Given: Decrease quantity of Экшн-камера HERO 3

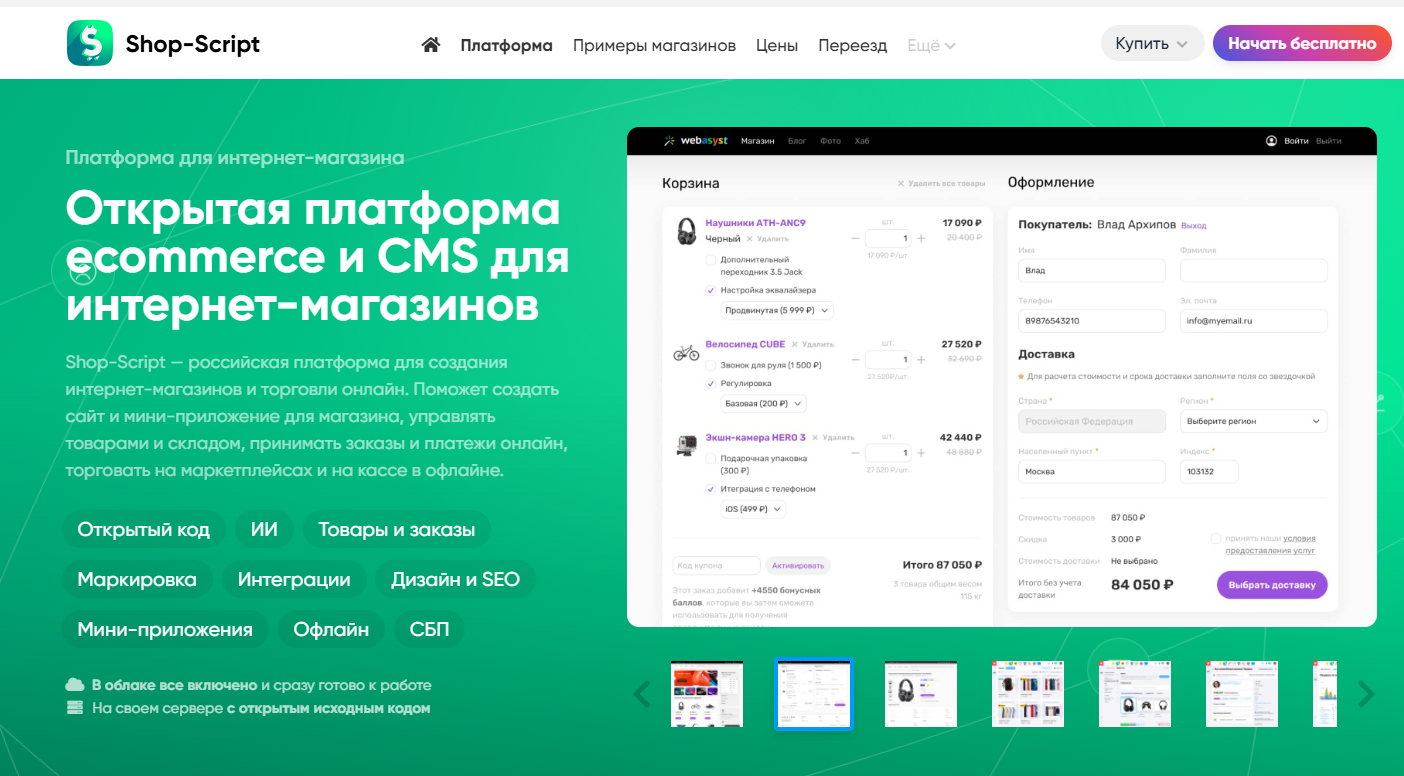Looking at the screenshot, I should pyautogui.click(x=855, y=453).
